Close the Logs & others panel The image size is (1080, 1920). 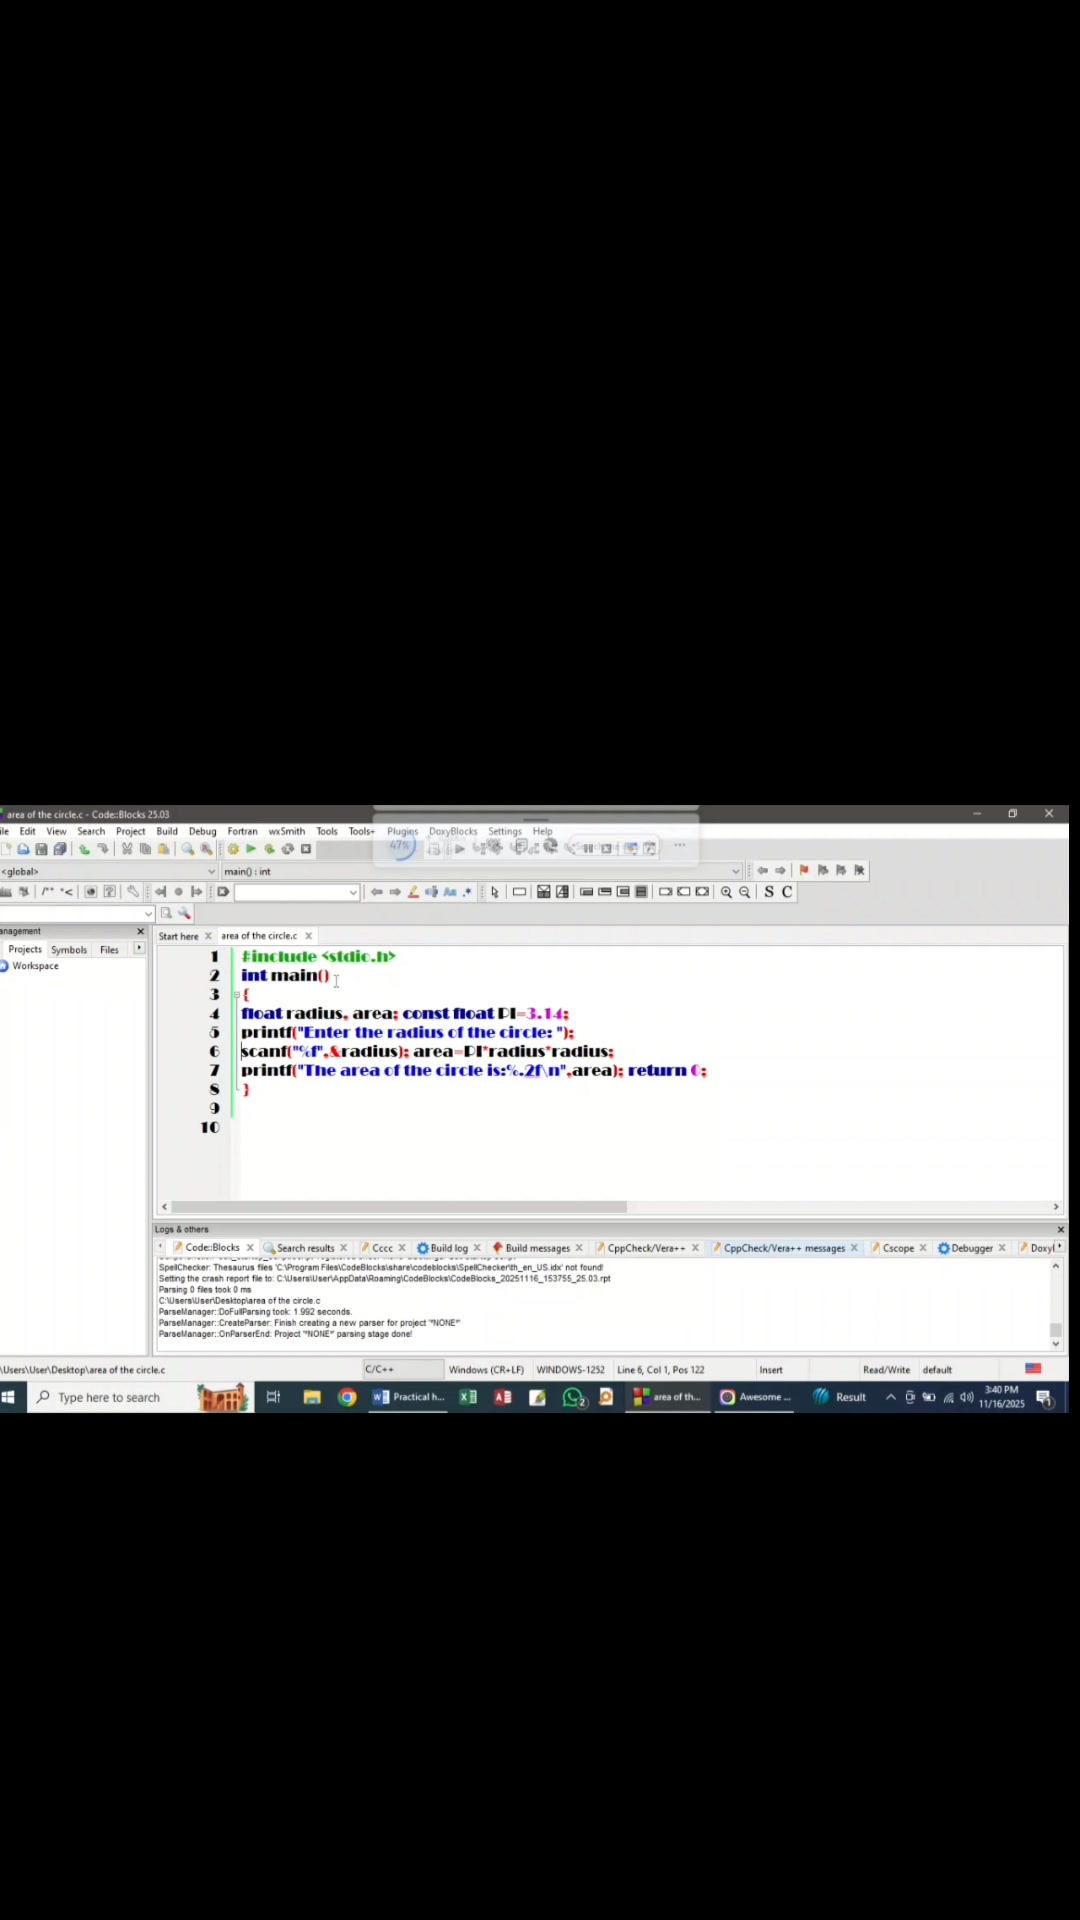click(x=1060, y=1229)
